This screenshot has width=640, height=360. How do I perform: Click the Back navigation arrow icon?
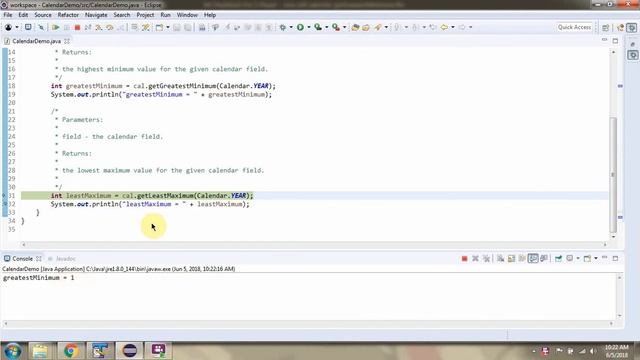(444, 27)
